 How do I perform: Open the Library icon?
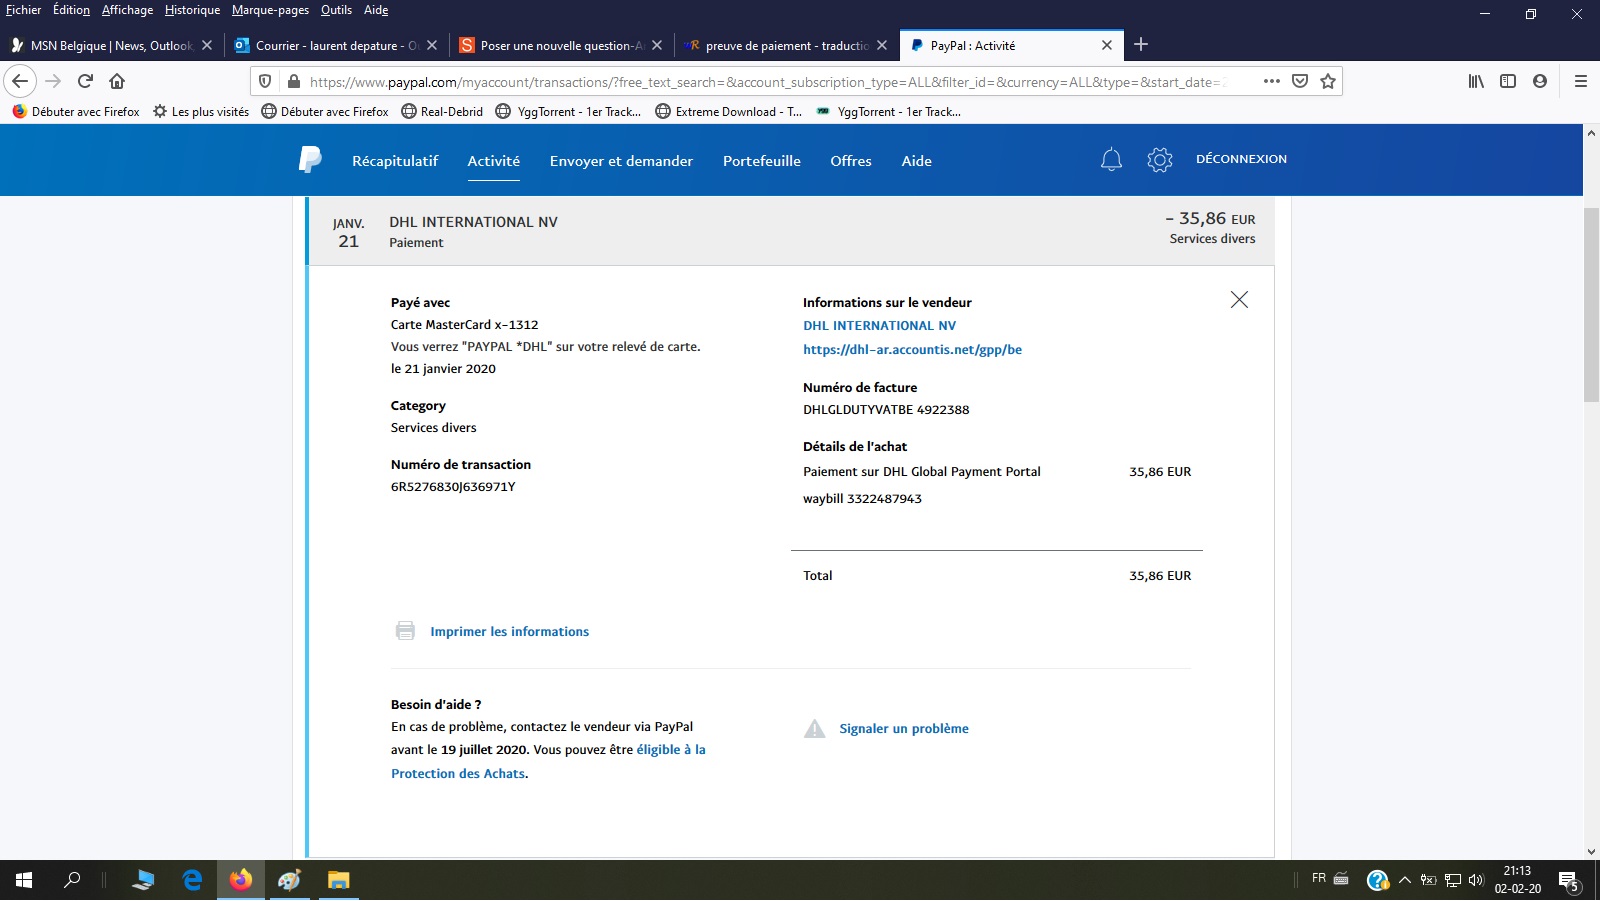click(x=1476, y=81)
